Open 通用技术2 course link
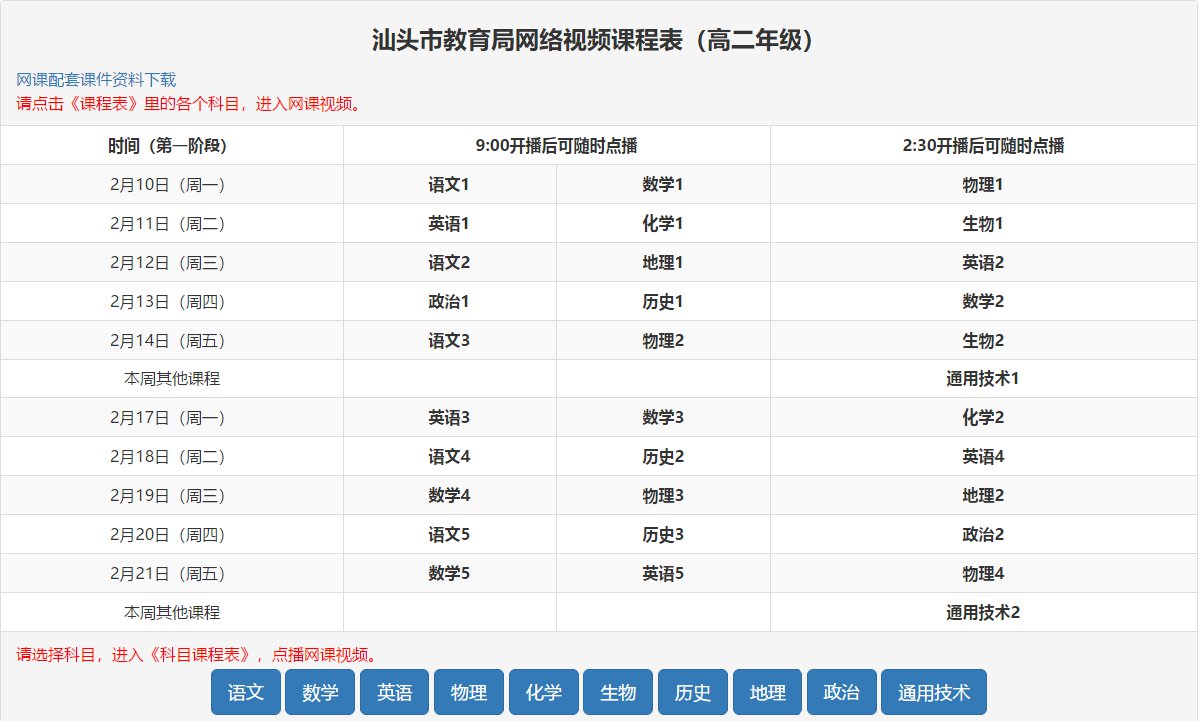 click(x=983, y=612)
